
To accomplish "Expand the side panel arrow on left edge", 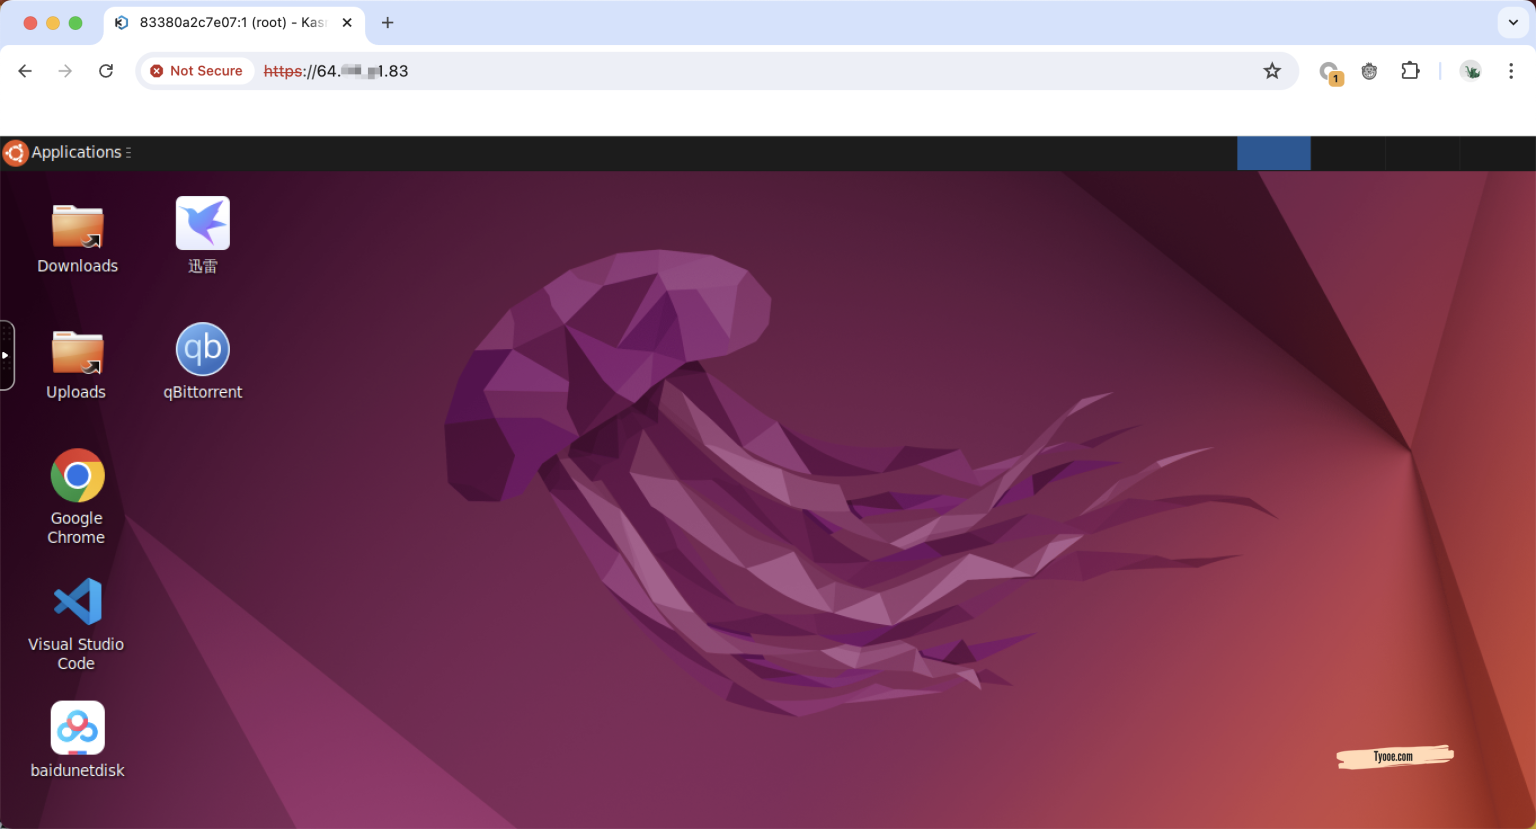I will point(8,355).
